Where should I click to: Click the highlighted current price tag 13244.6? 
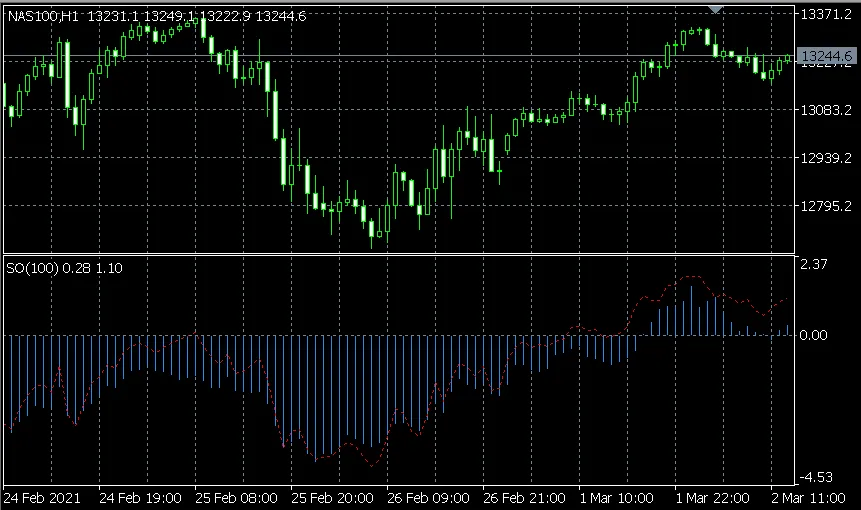coord(826,56)
